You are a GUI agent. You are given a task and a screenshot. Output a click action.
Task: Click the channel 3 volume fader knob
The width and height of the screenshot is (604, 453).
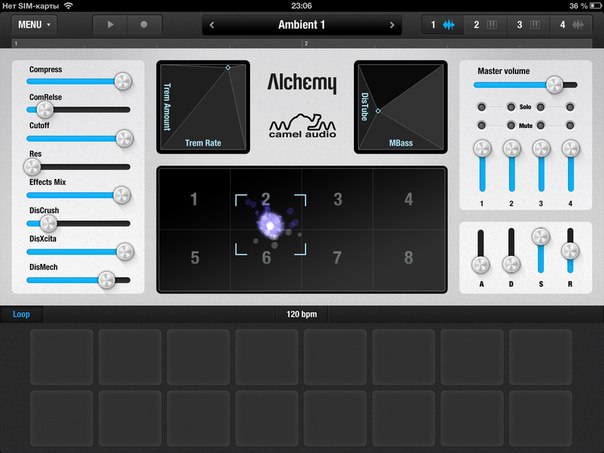click(x=541, y=149)
